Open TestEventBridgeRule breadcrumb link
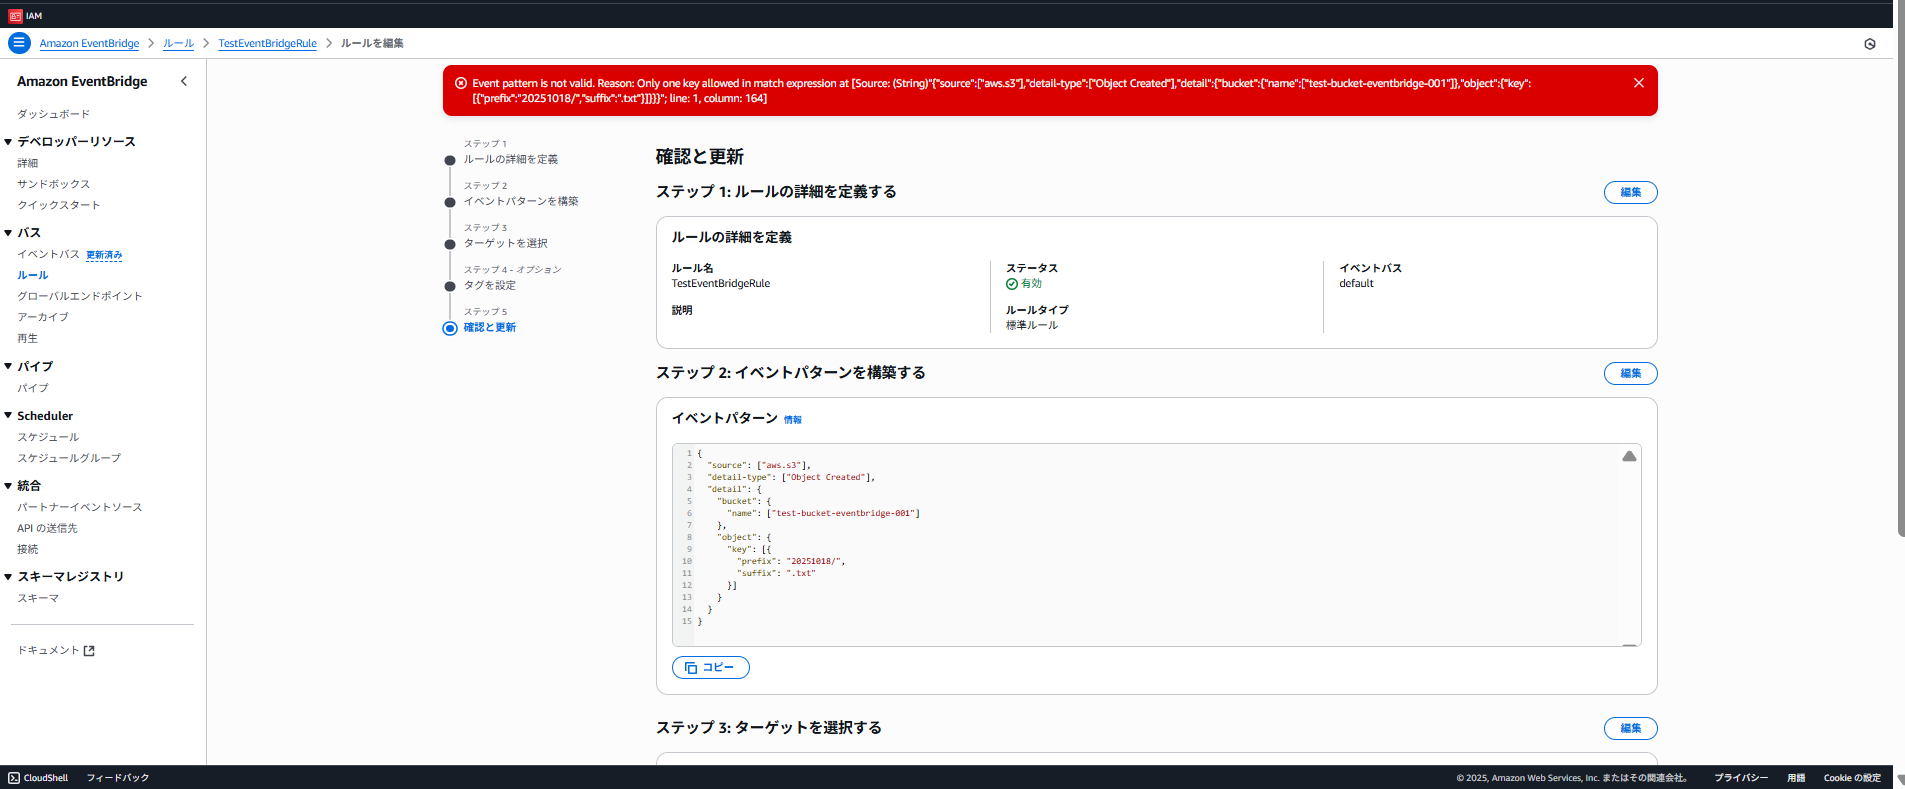 point(267,44)
